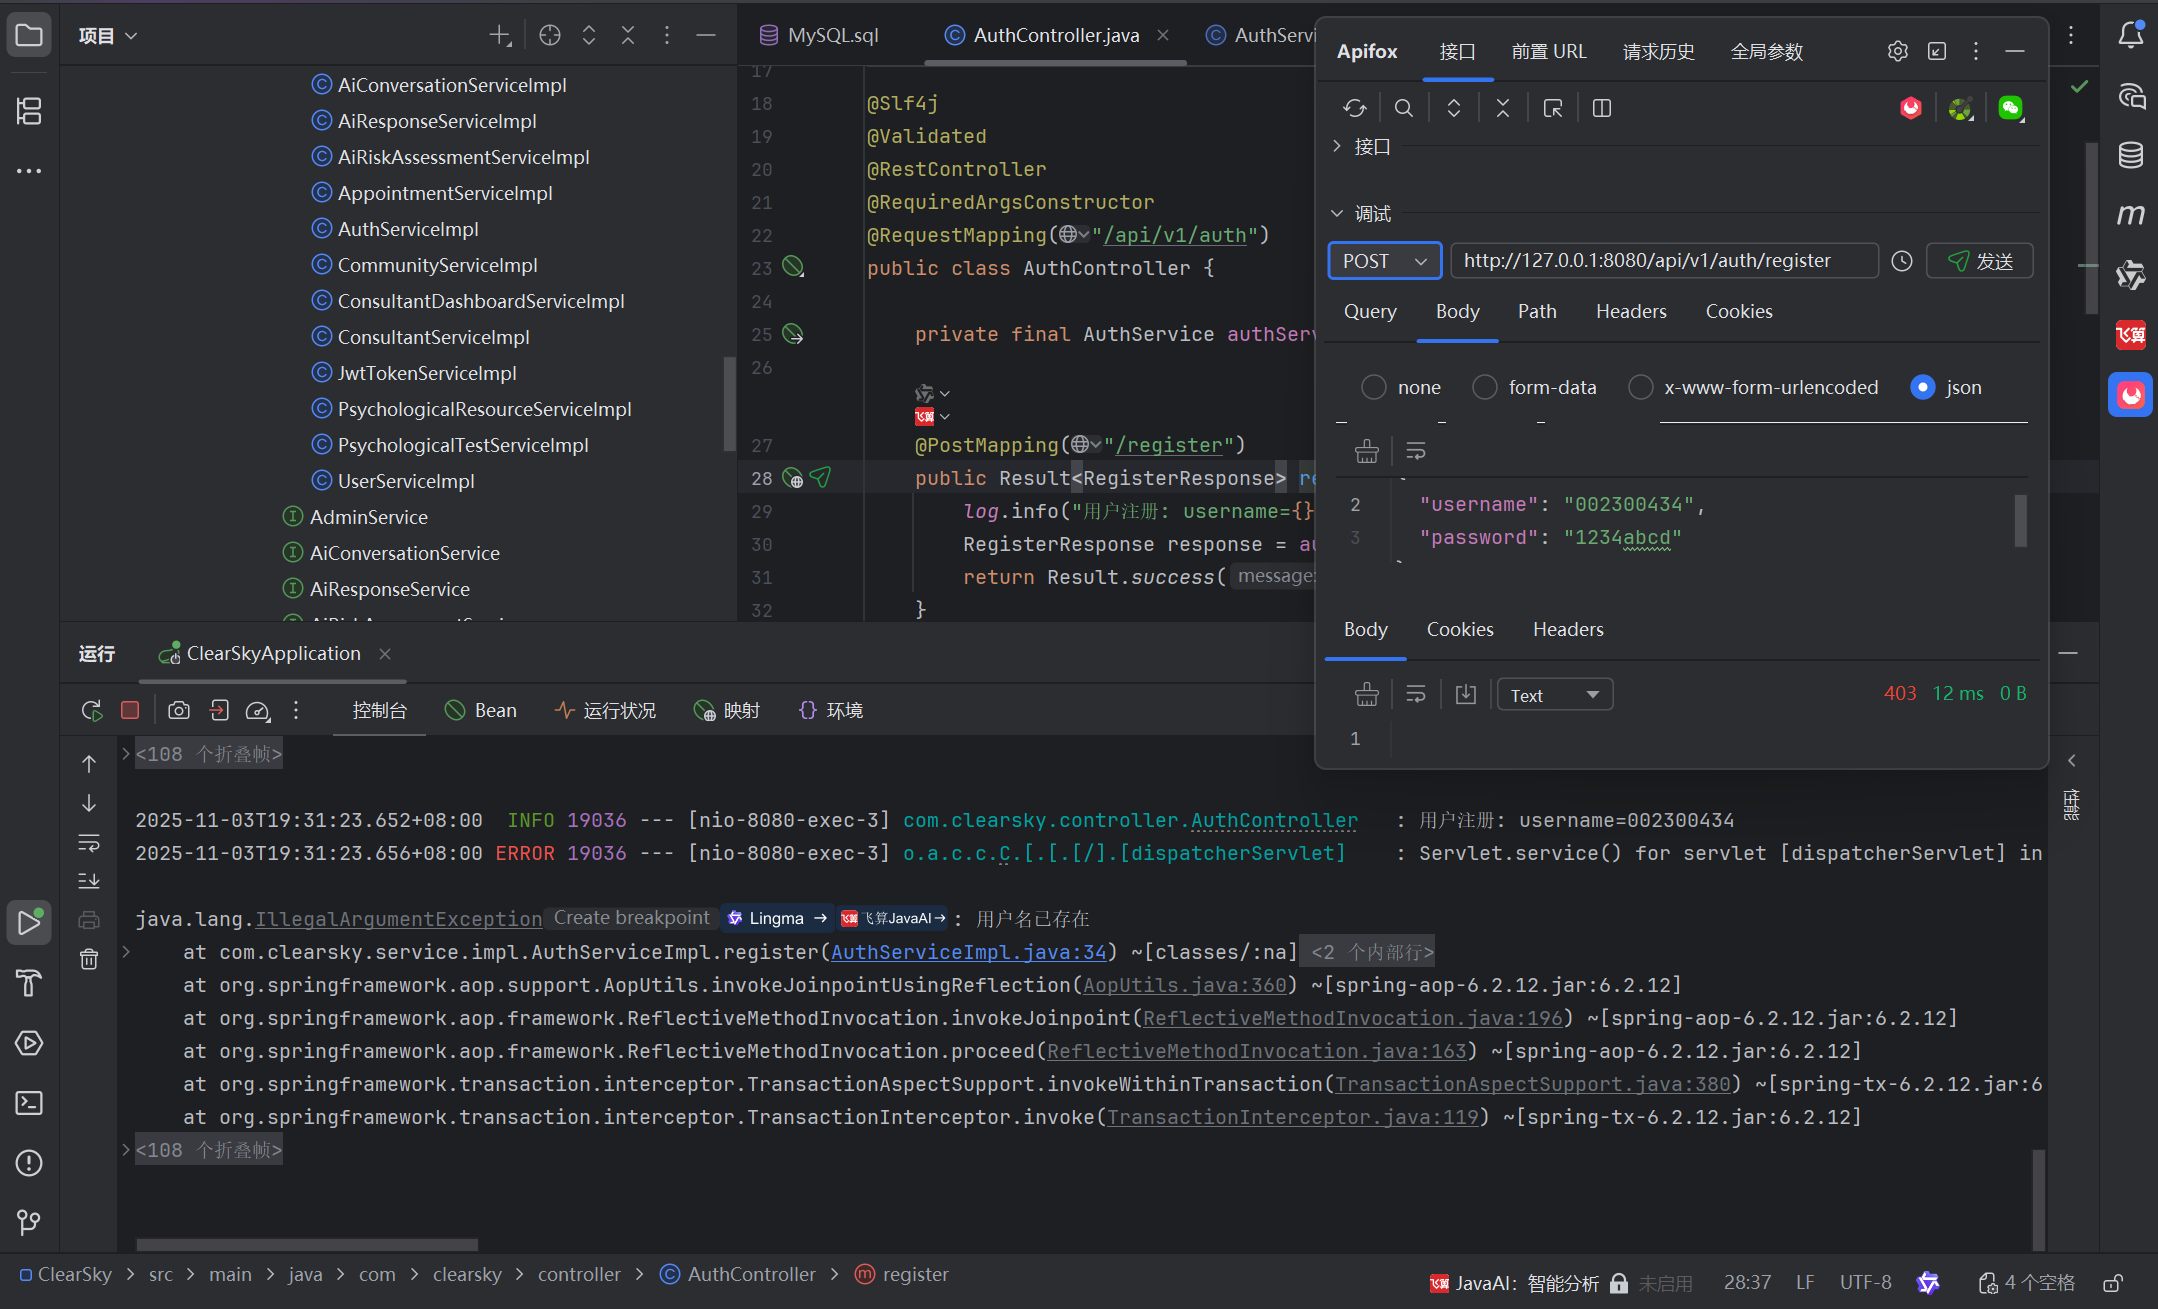This screenshot has height=1309, width=2158.
Task: Click UTF-8 encoding in status bar
Action: click(x=1865, y=1283)
